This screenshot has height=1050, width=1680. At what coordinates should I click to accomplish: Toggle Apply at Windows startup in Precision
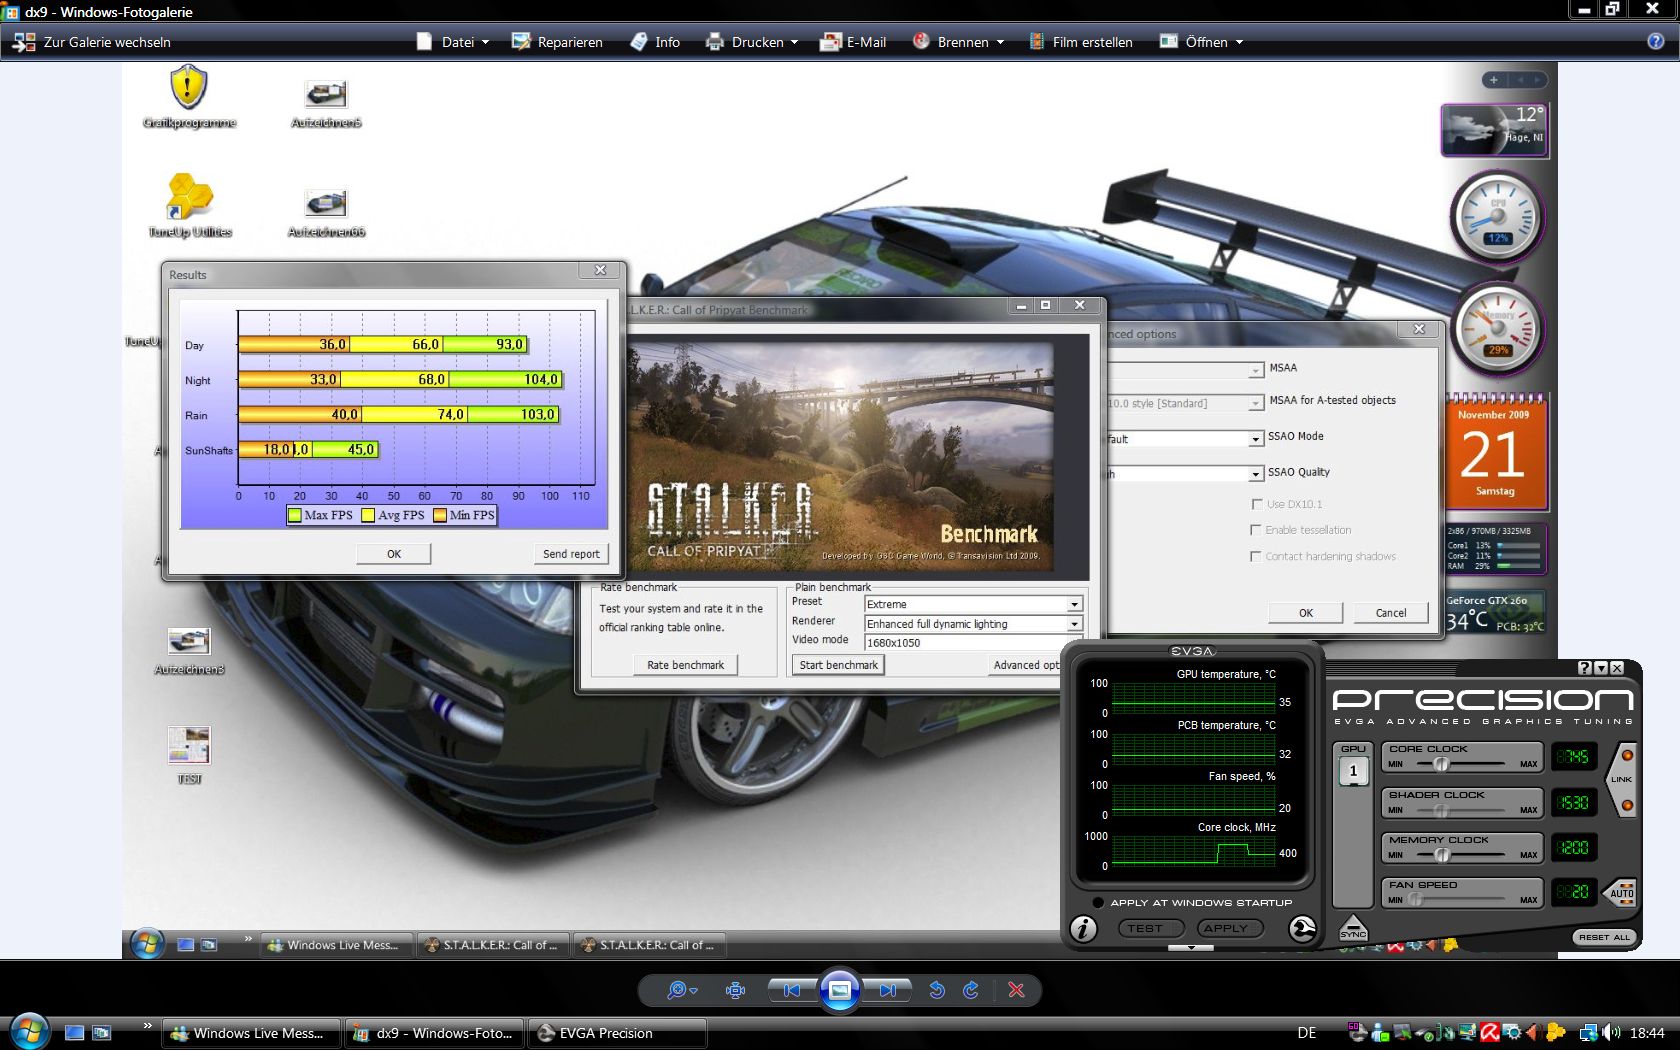(x=1097, y=903)
